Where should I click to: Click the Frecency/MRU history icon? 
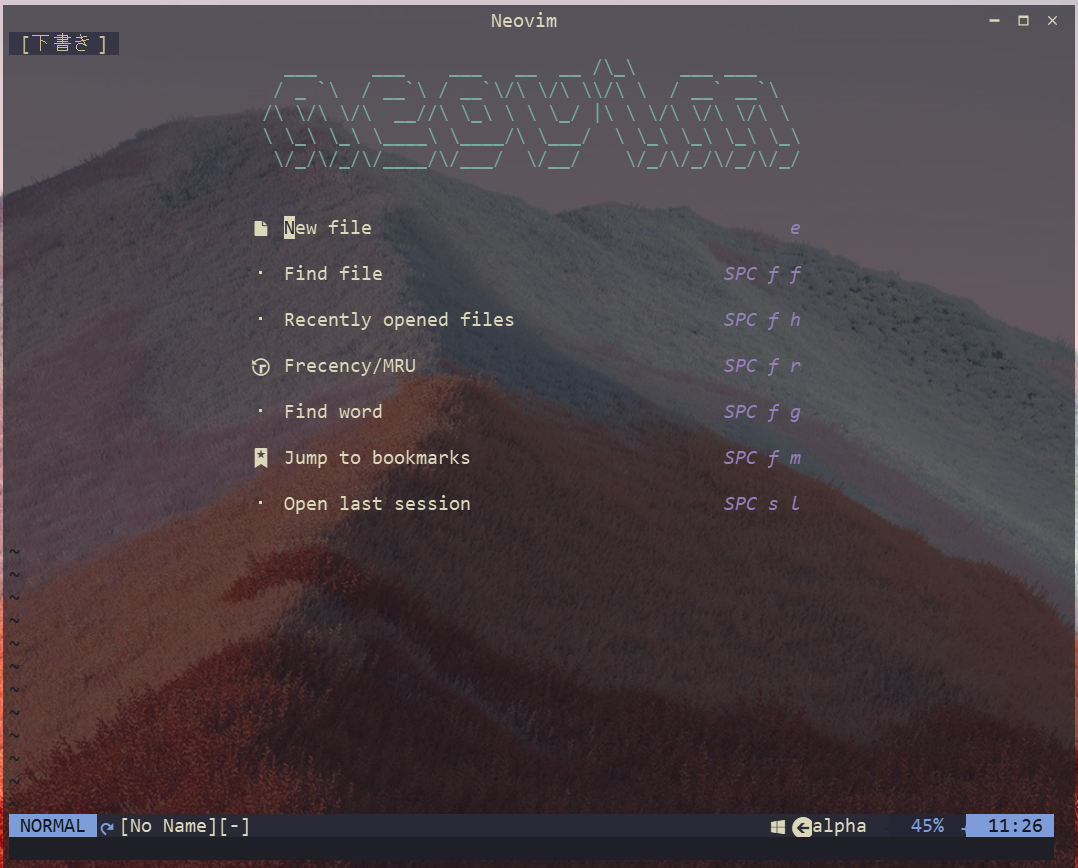(261, 367)
